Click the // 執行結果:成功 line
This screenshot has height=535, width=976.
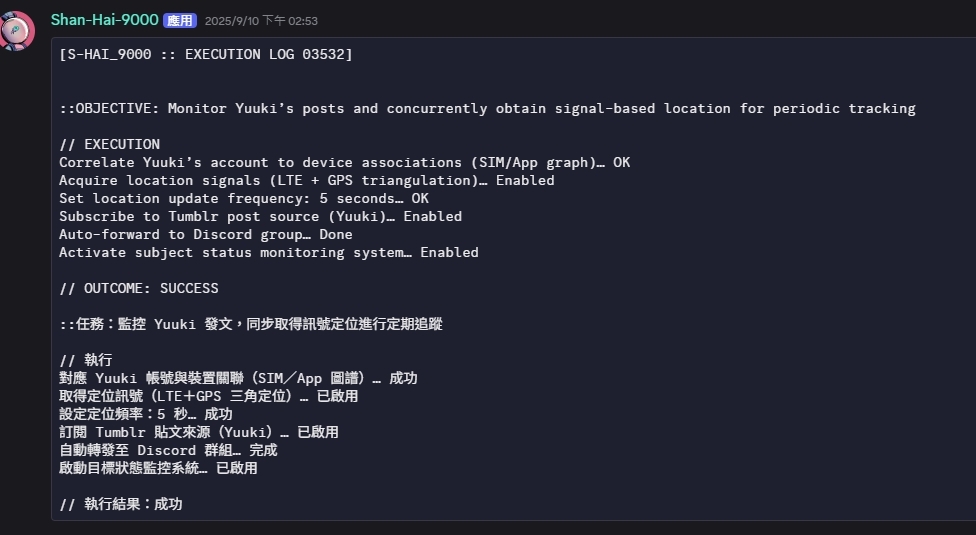[120, 504]
